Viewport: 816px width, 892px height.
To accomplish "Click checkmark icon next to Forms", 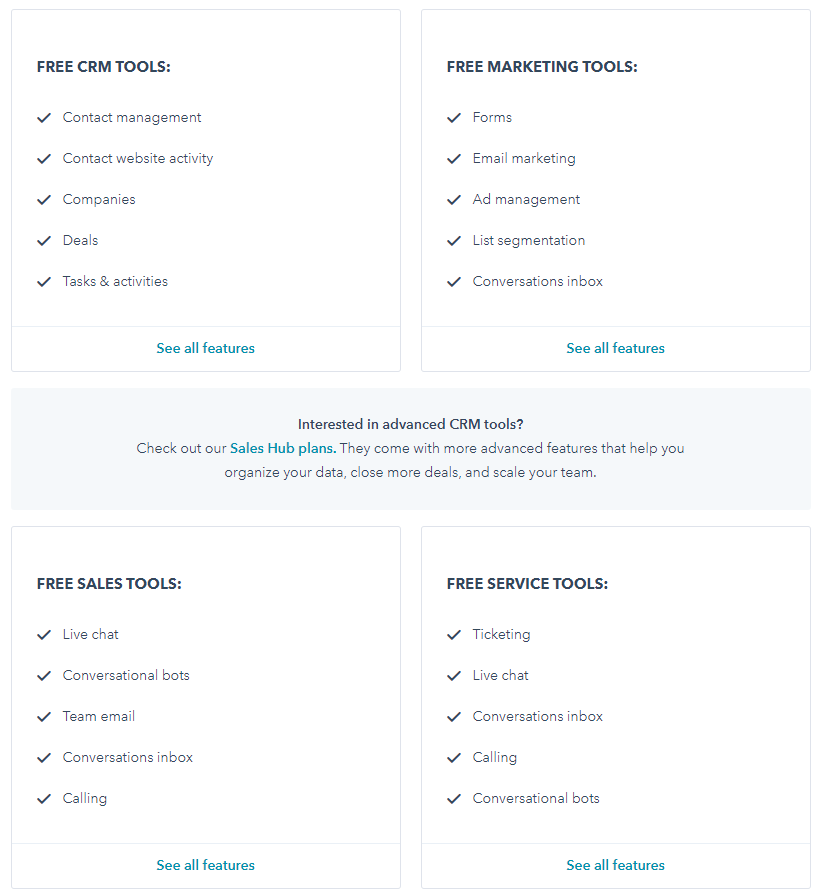I will click(x=454, y=118).
